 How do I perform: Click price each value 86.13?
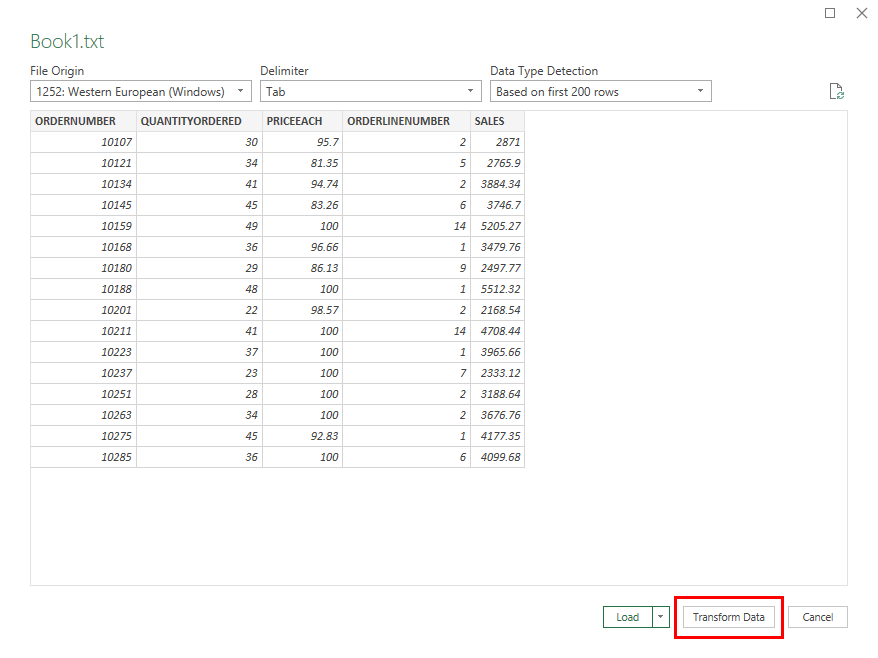coord(302,268)
